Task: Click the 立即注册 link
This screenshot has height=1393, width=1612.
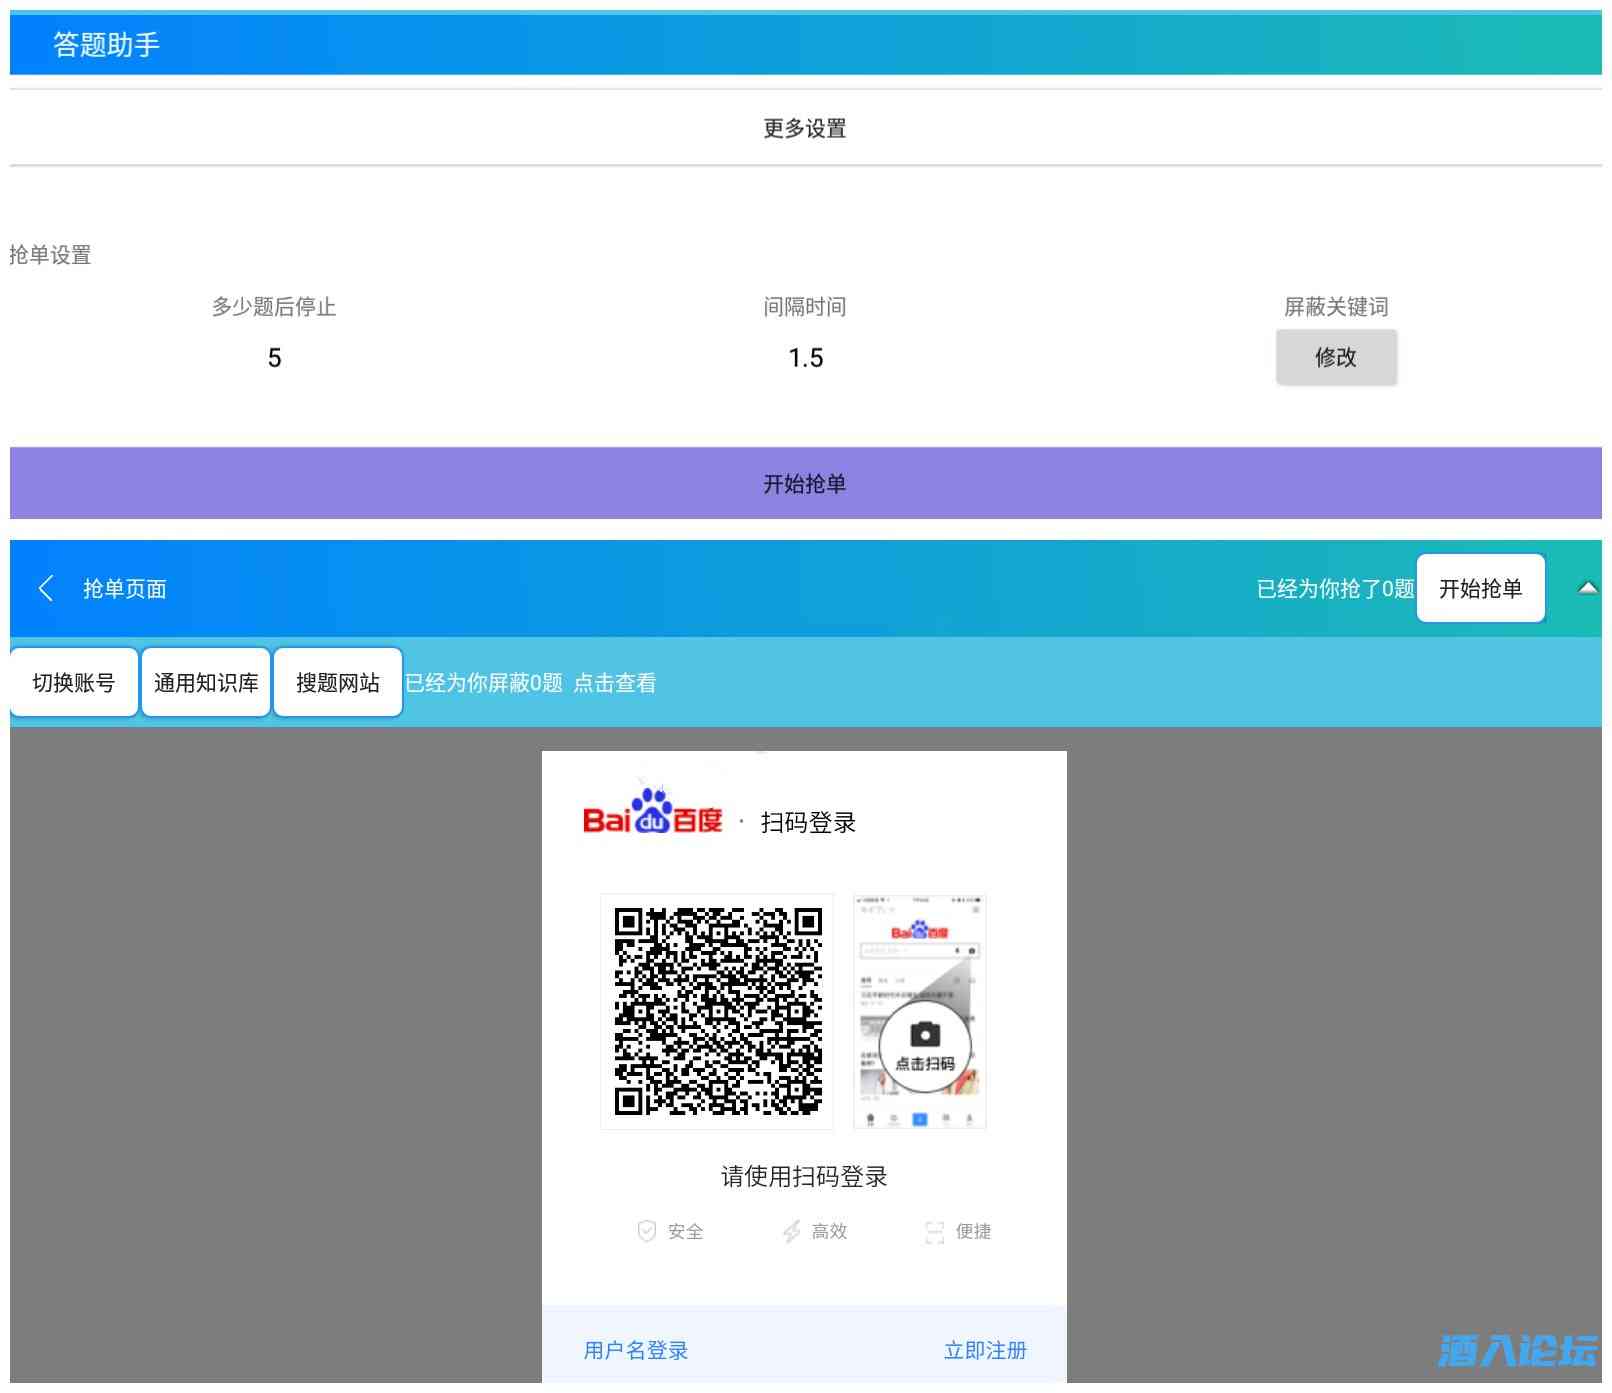Action: click(985, 1350)
